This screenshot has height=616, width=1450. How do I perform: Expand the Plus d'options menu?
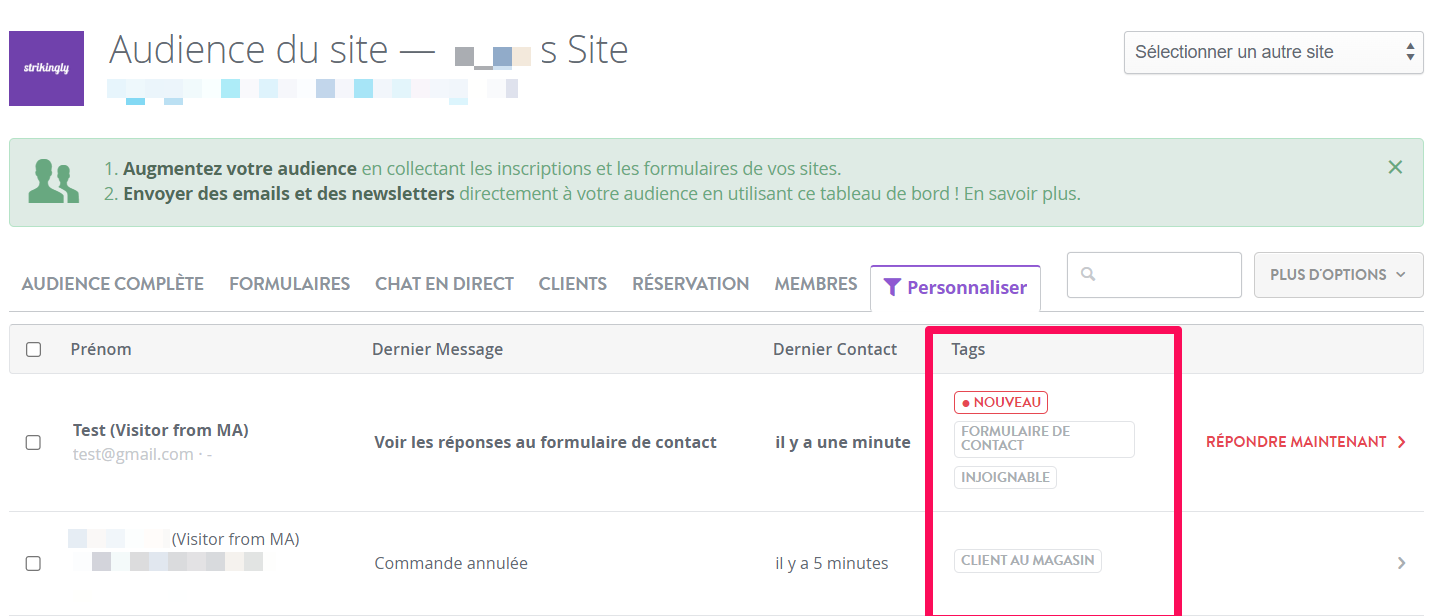(1338, 275)
